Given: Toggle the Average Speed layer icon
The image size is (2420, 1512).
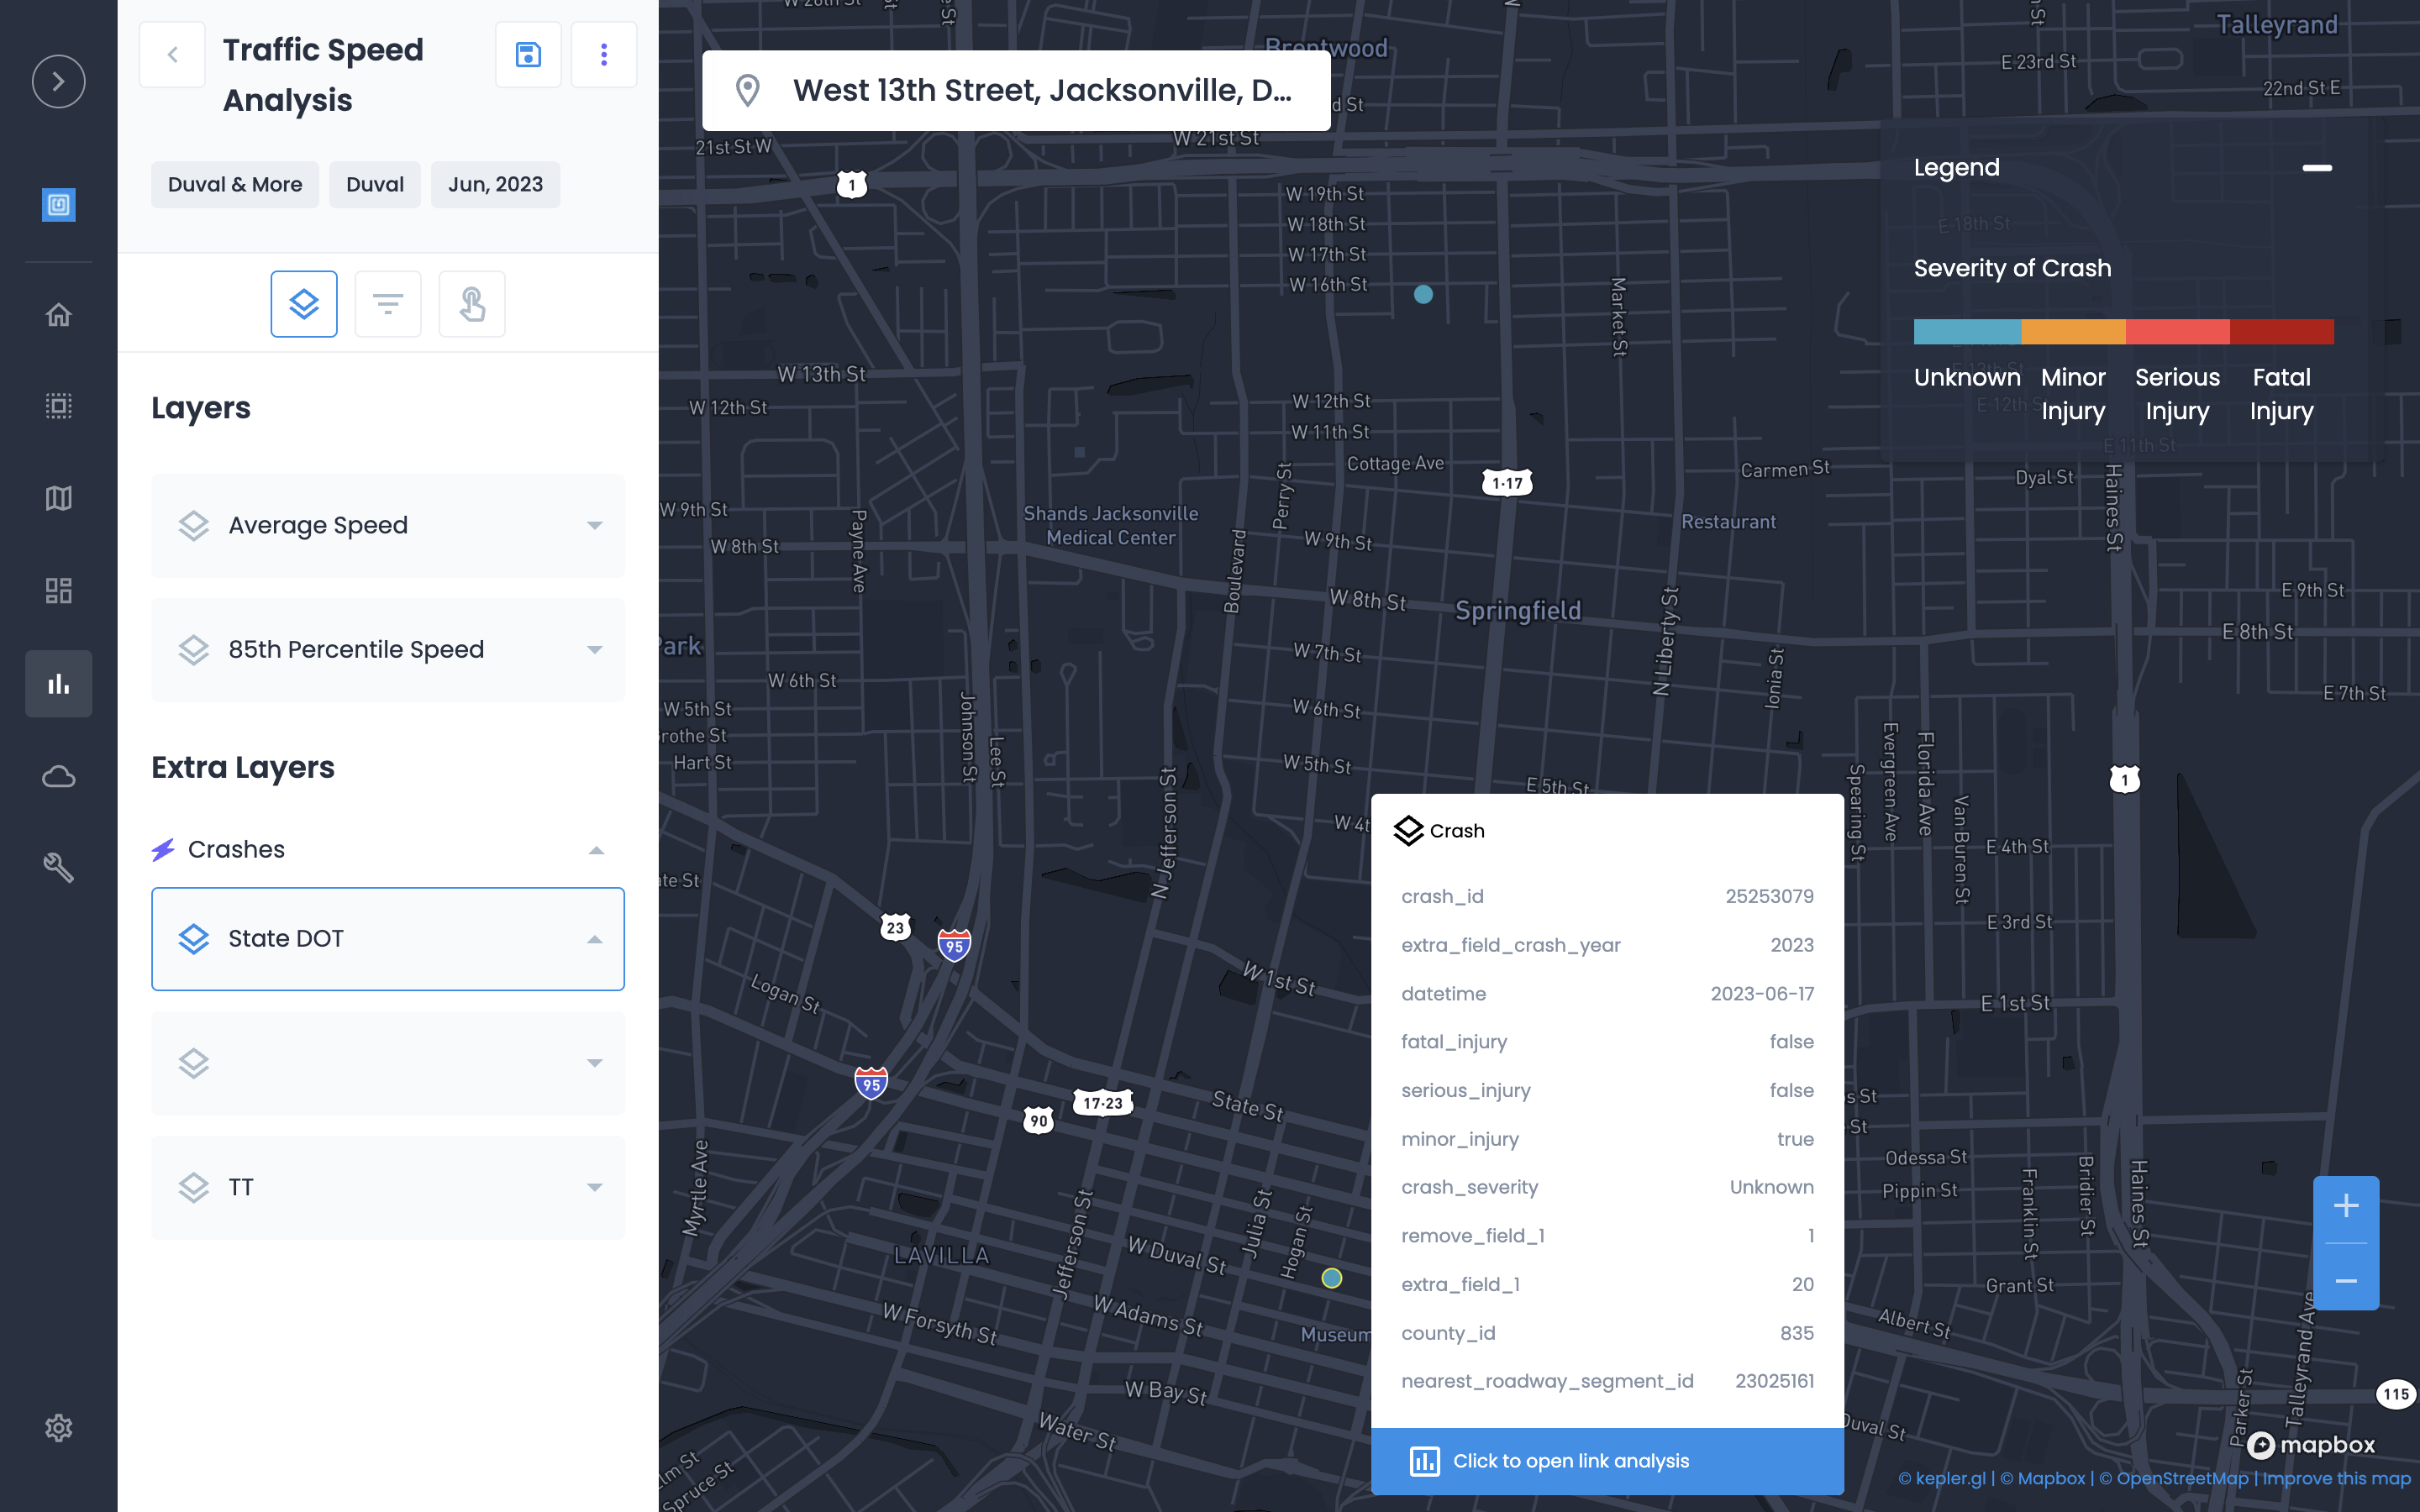Looking at the screenshot, I should (194, 526).
